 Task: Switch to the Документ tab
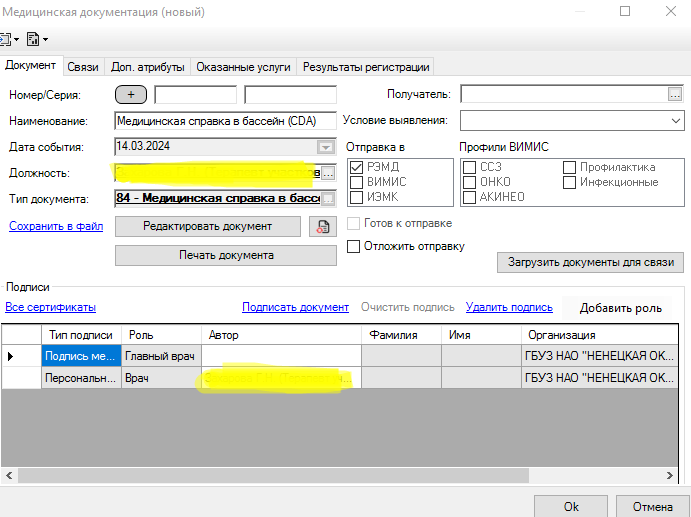[x=30, y=65]
